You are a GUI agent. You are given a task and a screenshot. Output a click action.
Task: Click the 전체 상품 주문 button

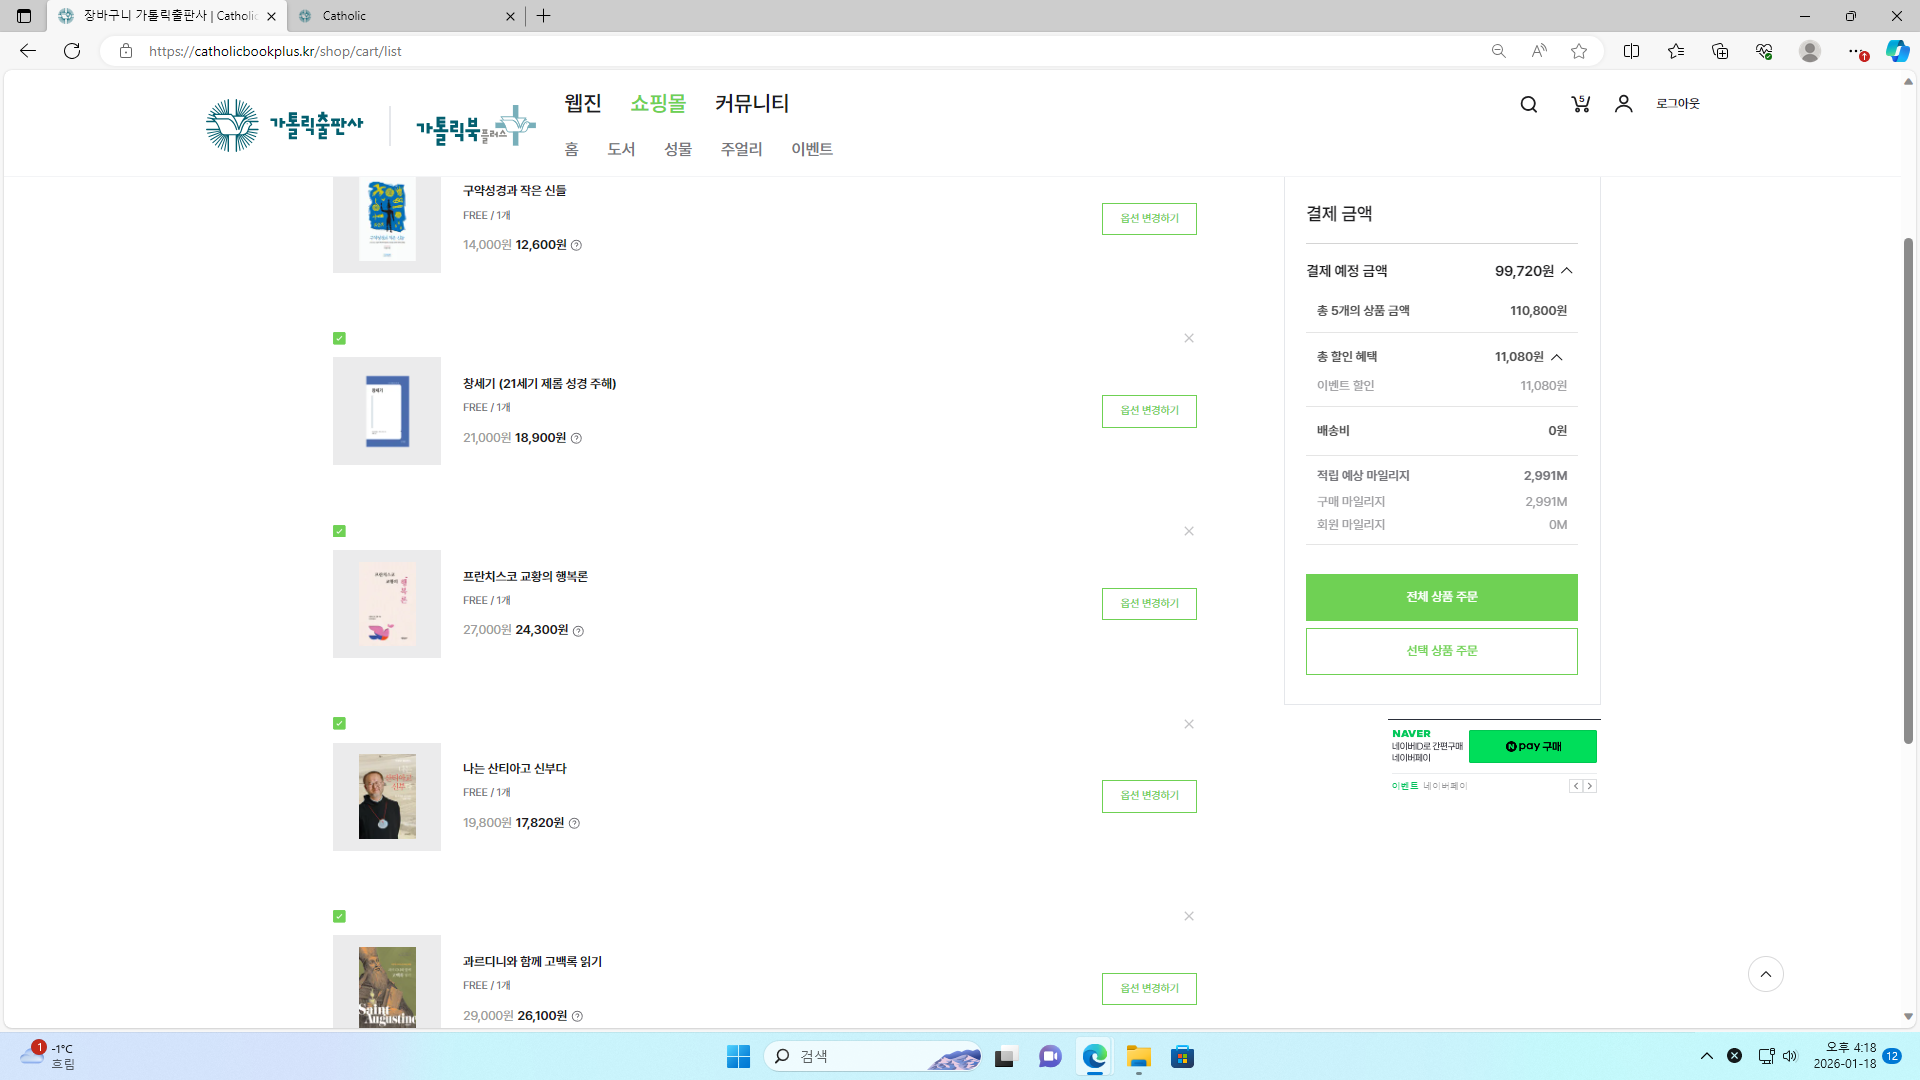tap(1441, 597)
